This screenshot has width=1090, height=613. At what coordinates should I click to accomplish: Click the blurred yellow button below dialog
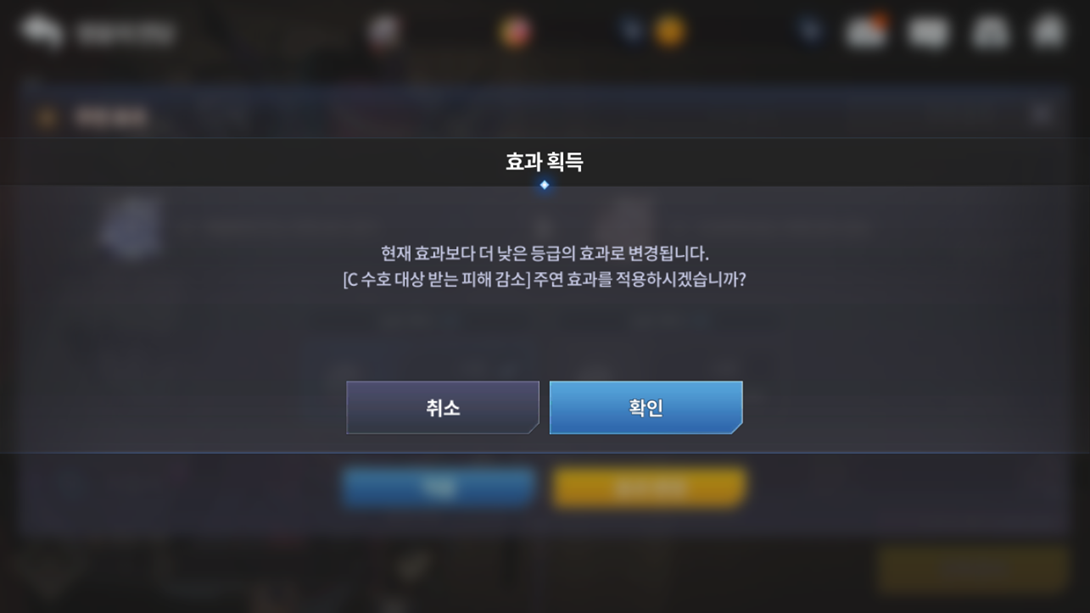click(649, 487)
